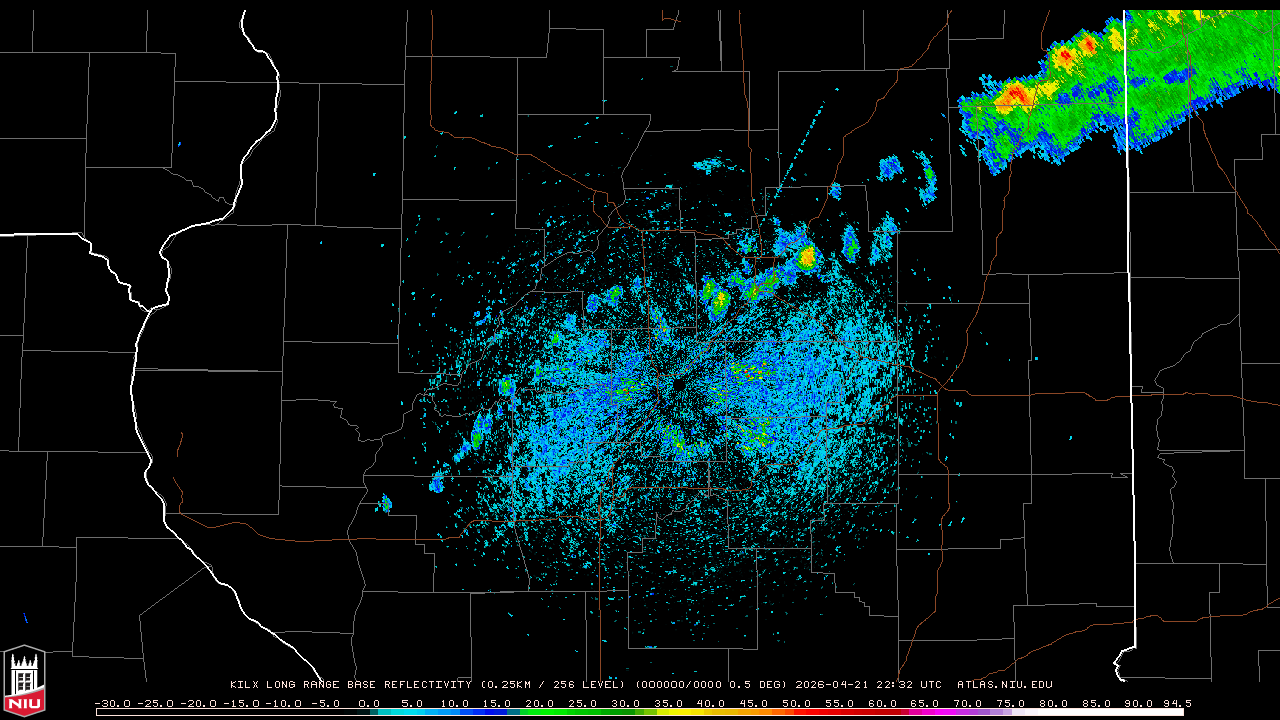Image resolution: width=1280 pixels, height=720 pixels.
Task: Click the 94.5 legend scale label
Action: pyautogui.click(x=1176, y=703)
